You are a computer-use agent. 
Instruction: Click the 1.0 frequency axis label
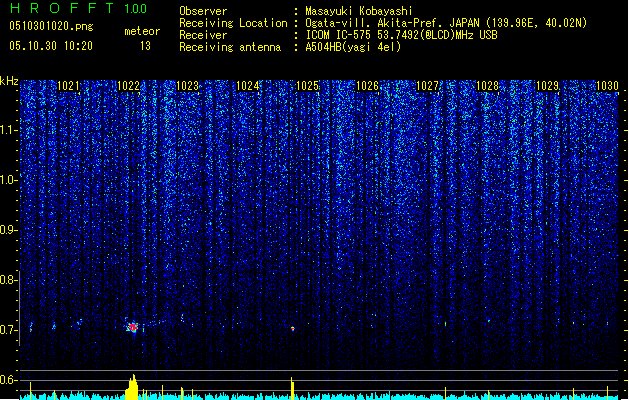[x=9, y=180]
